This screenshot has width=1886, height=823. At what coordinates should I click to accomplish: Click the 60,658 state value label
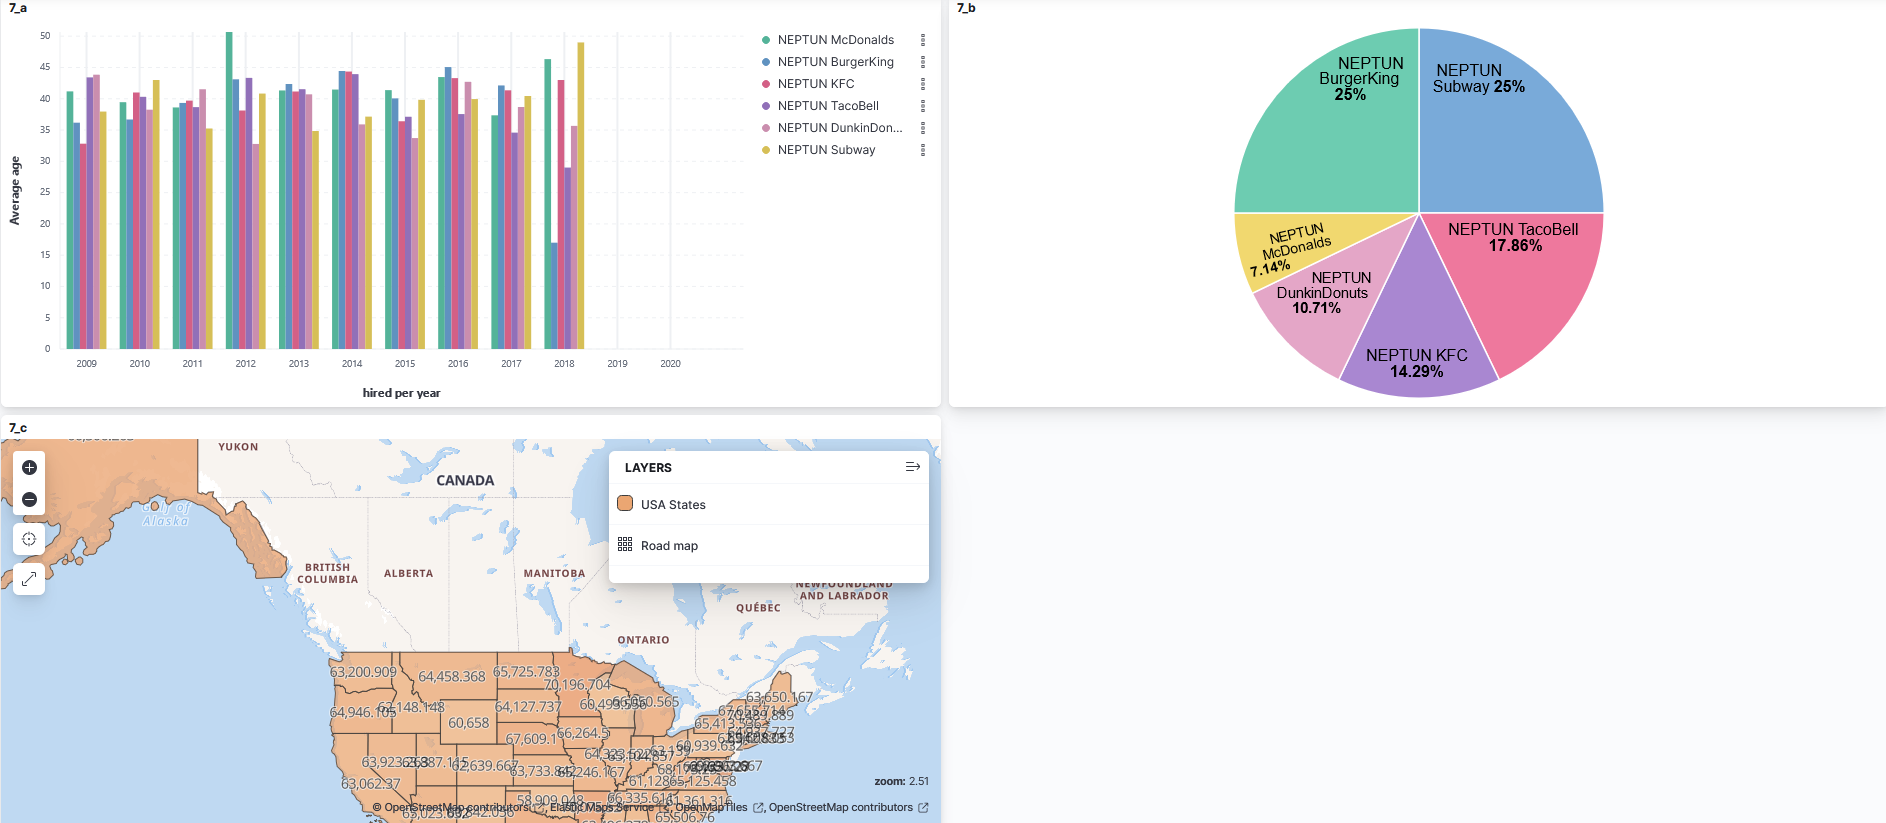[469, 723]
